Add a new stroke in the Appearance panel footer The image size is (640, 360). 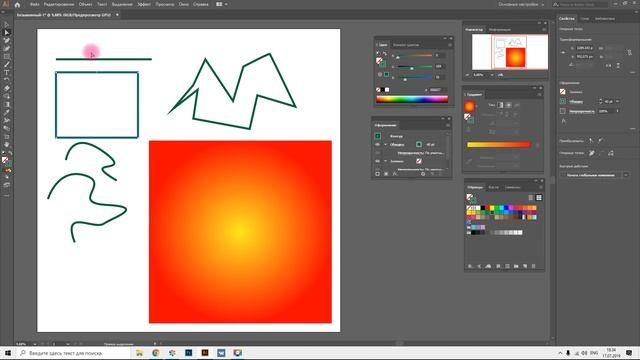coord(378,174)
